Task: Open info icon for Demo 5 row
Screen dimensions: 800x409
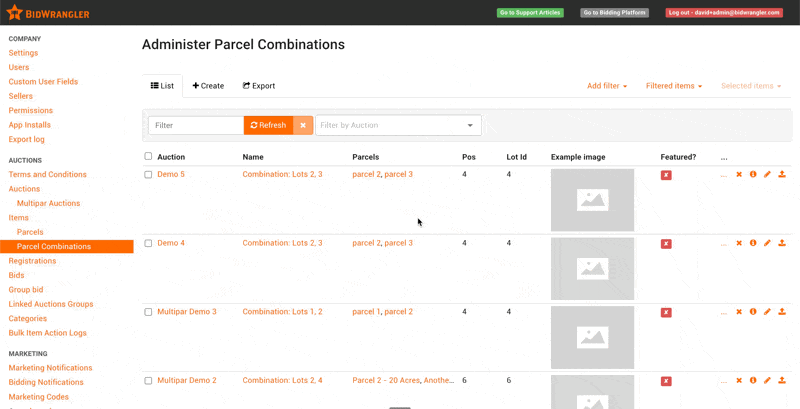Action: pos(753,174)
